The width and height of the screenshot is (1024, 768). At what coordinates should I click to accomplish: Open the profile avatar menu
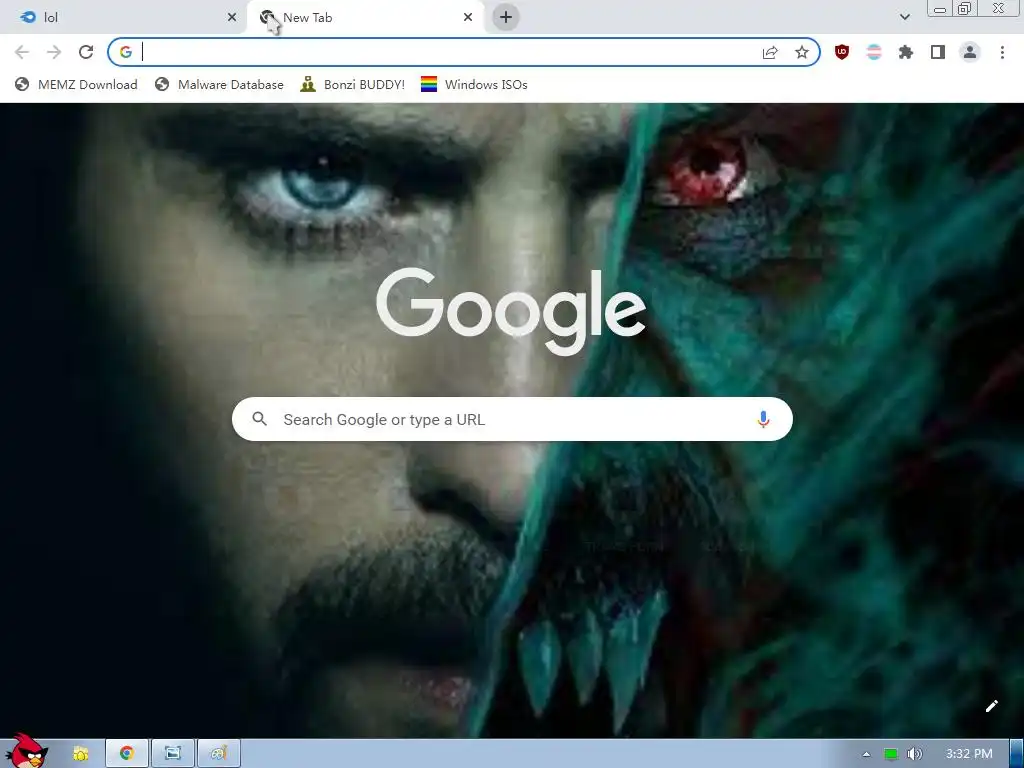click(970, 52)
